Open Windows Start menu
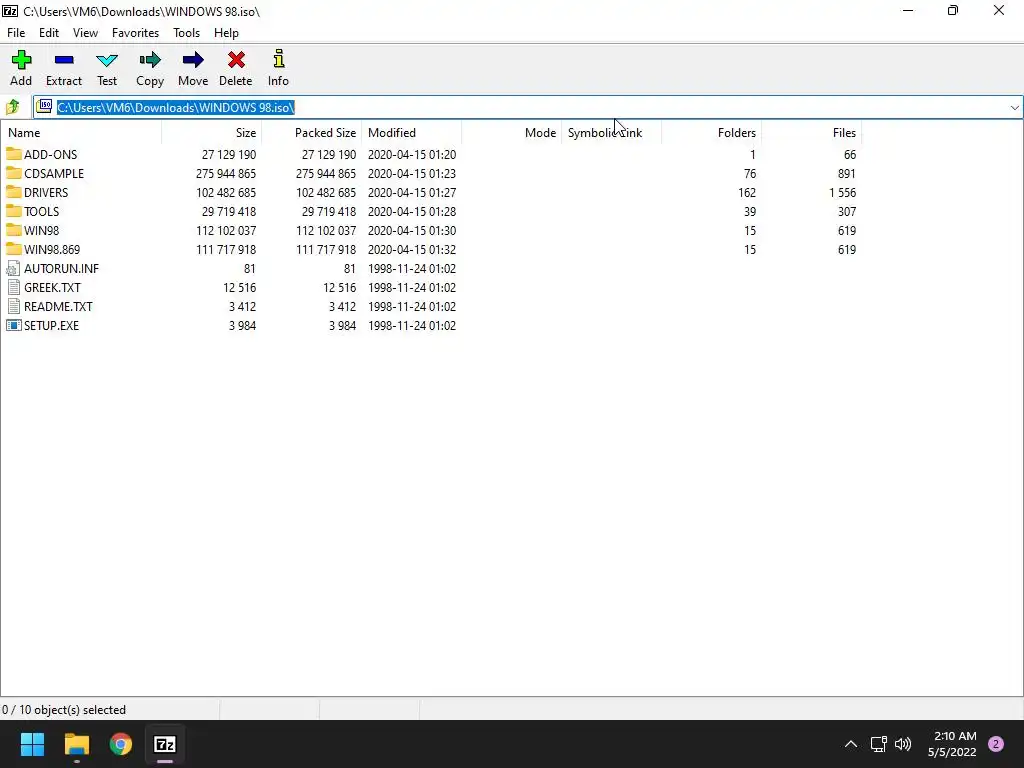This screenshot has height=768, width=1024. pyautogui.click(x=32, y=744)
